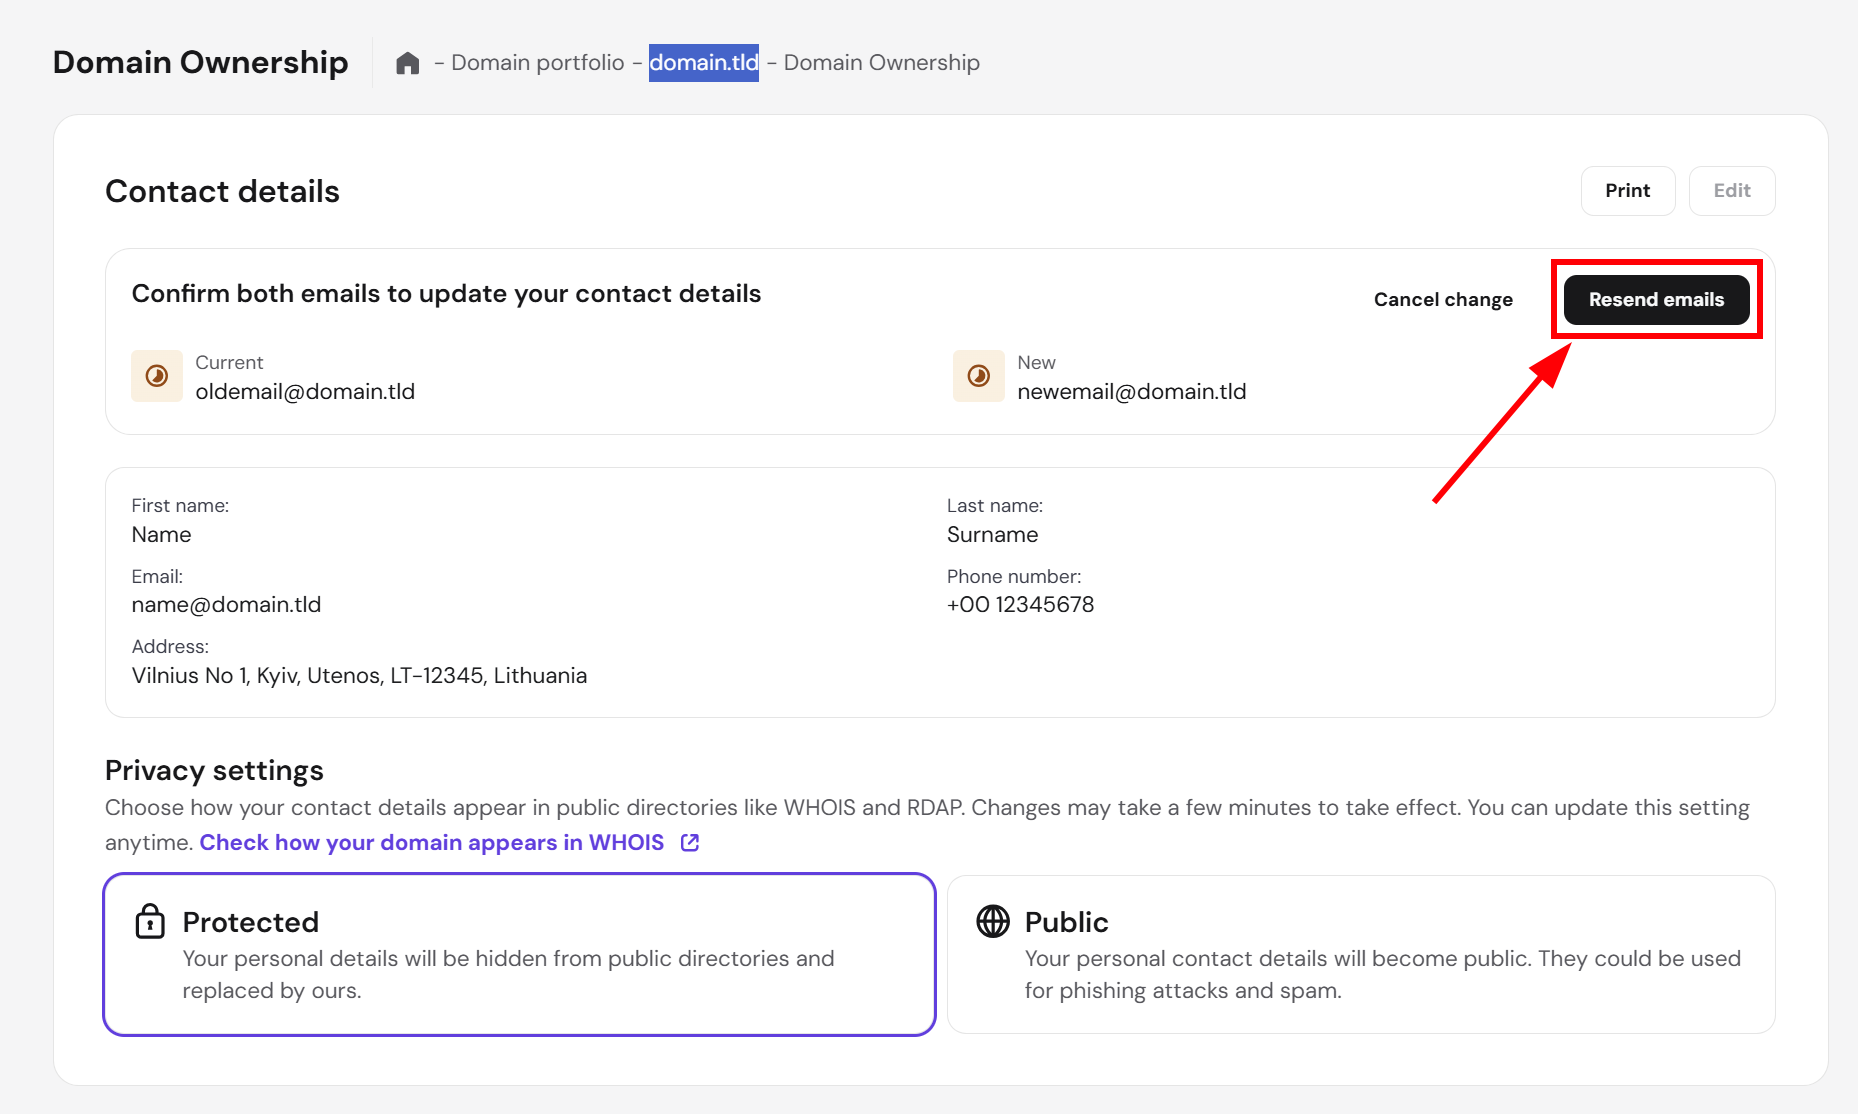
Task: Open Domain portfolio breadcrumb link
Action: coord(538,63)
